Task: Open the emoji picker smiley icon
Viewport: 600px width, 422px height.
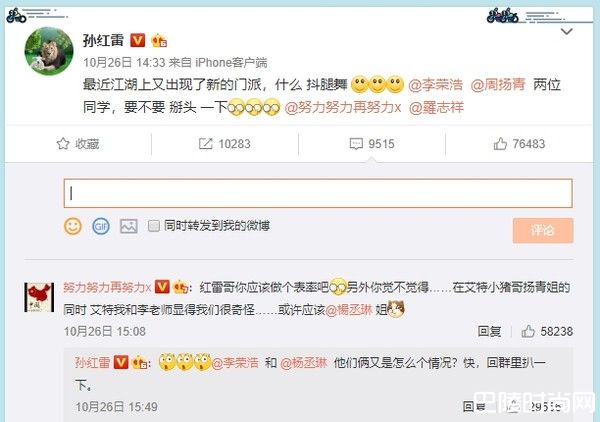Action: tap(73, 226)
